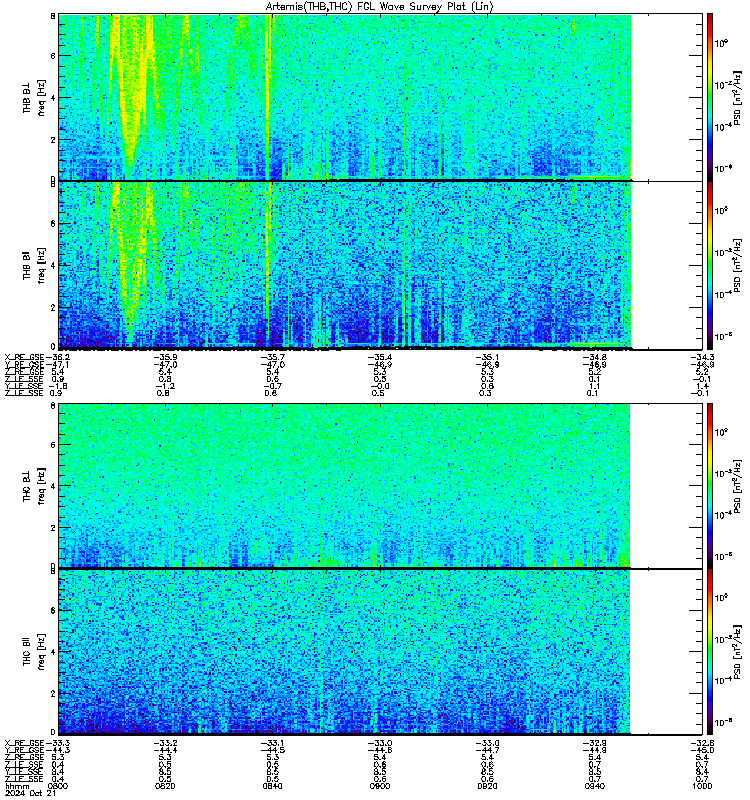Click the THC Y_RE_GSE value '-44.4'
Screen dimensions: 750x800
click(x=165, y=750)
